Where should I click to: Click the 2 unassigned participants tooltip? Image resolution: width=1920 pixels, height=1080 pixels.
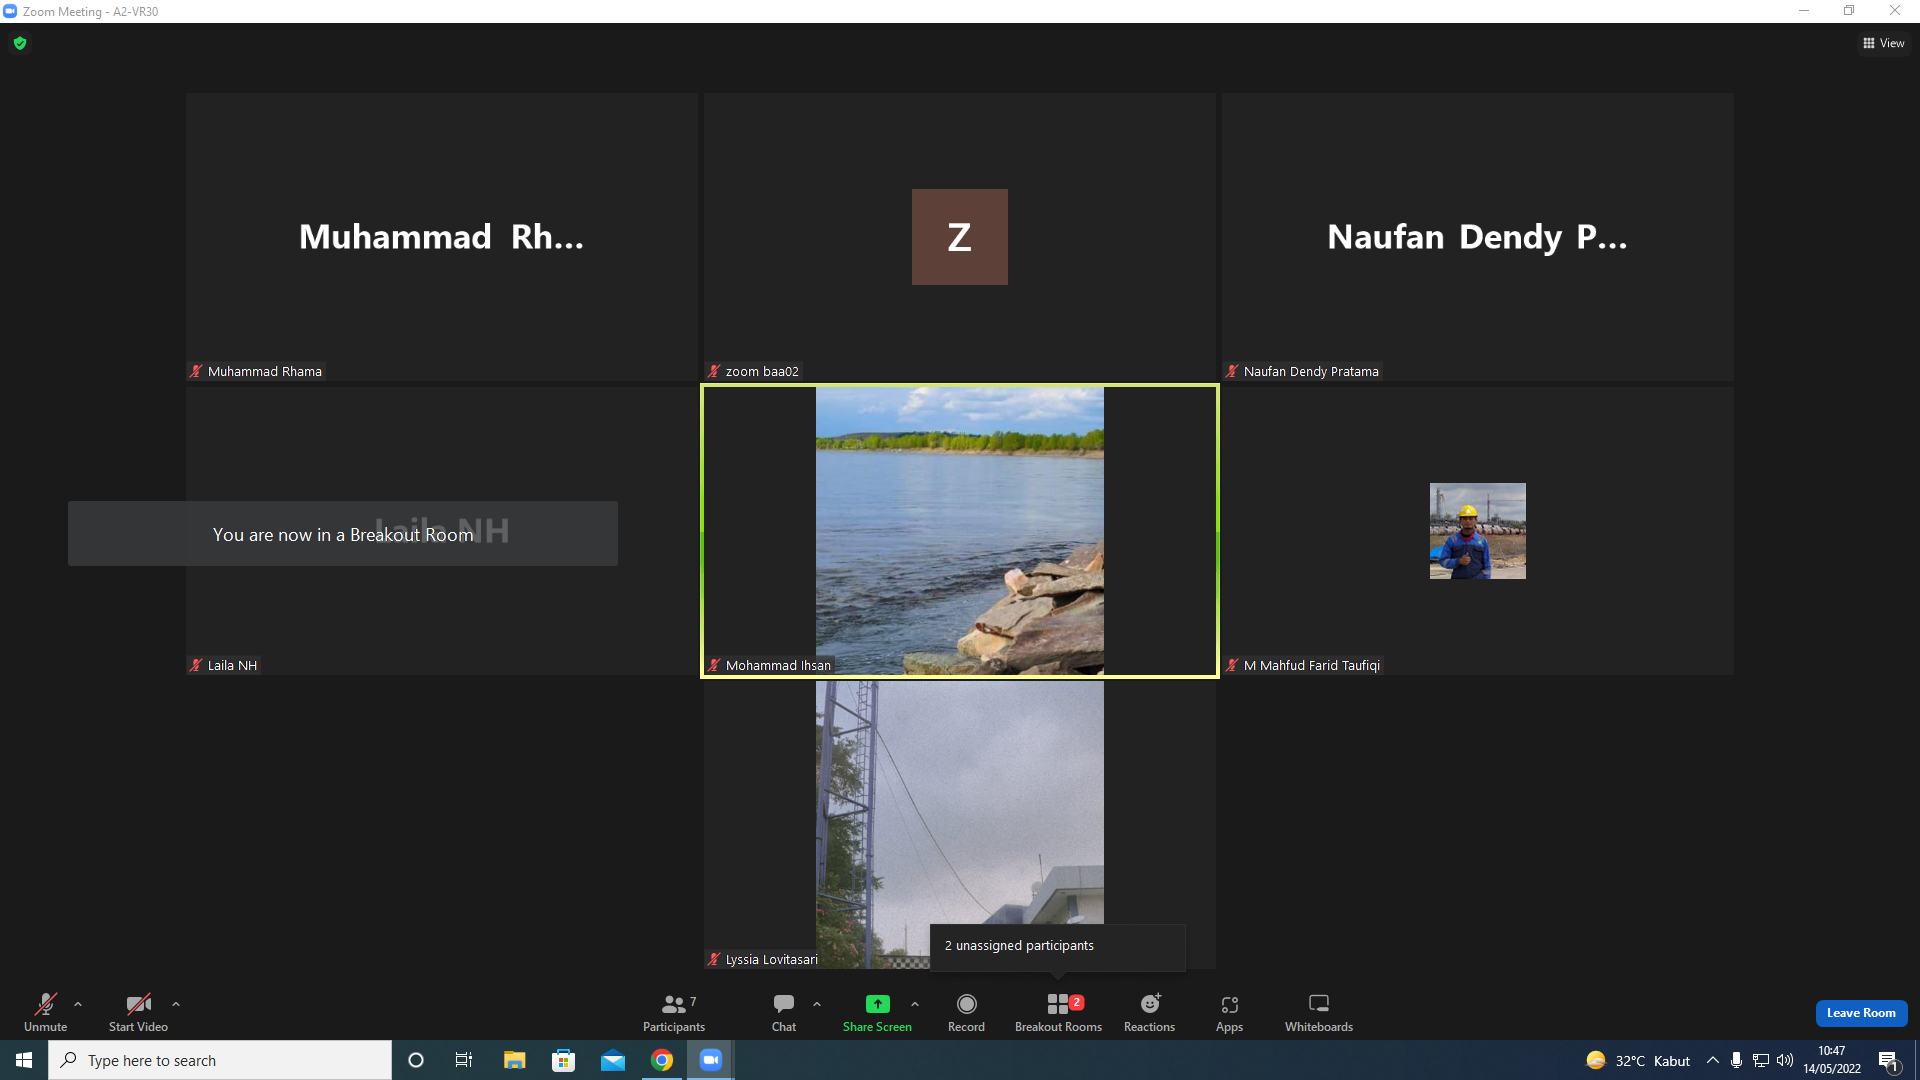[1058, 946]
